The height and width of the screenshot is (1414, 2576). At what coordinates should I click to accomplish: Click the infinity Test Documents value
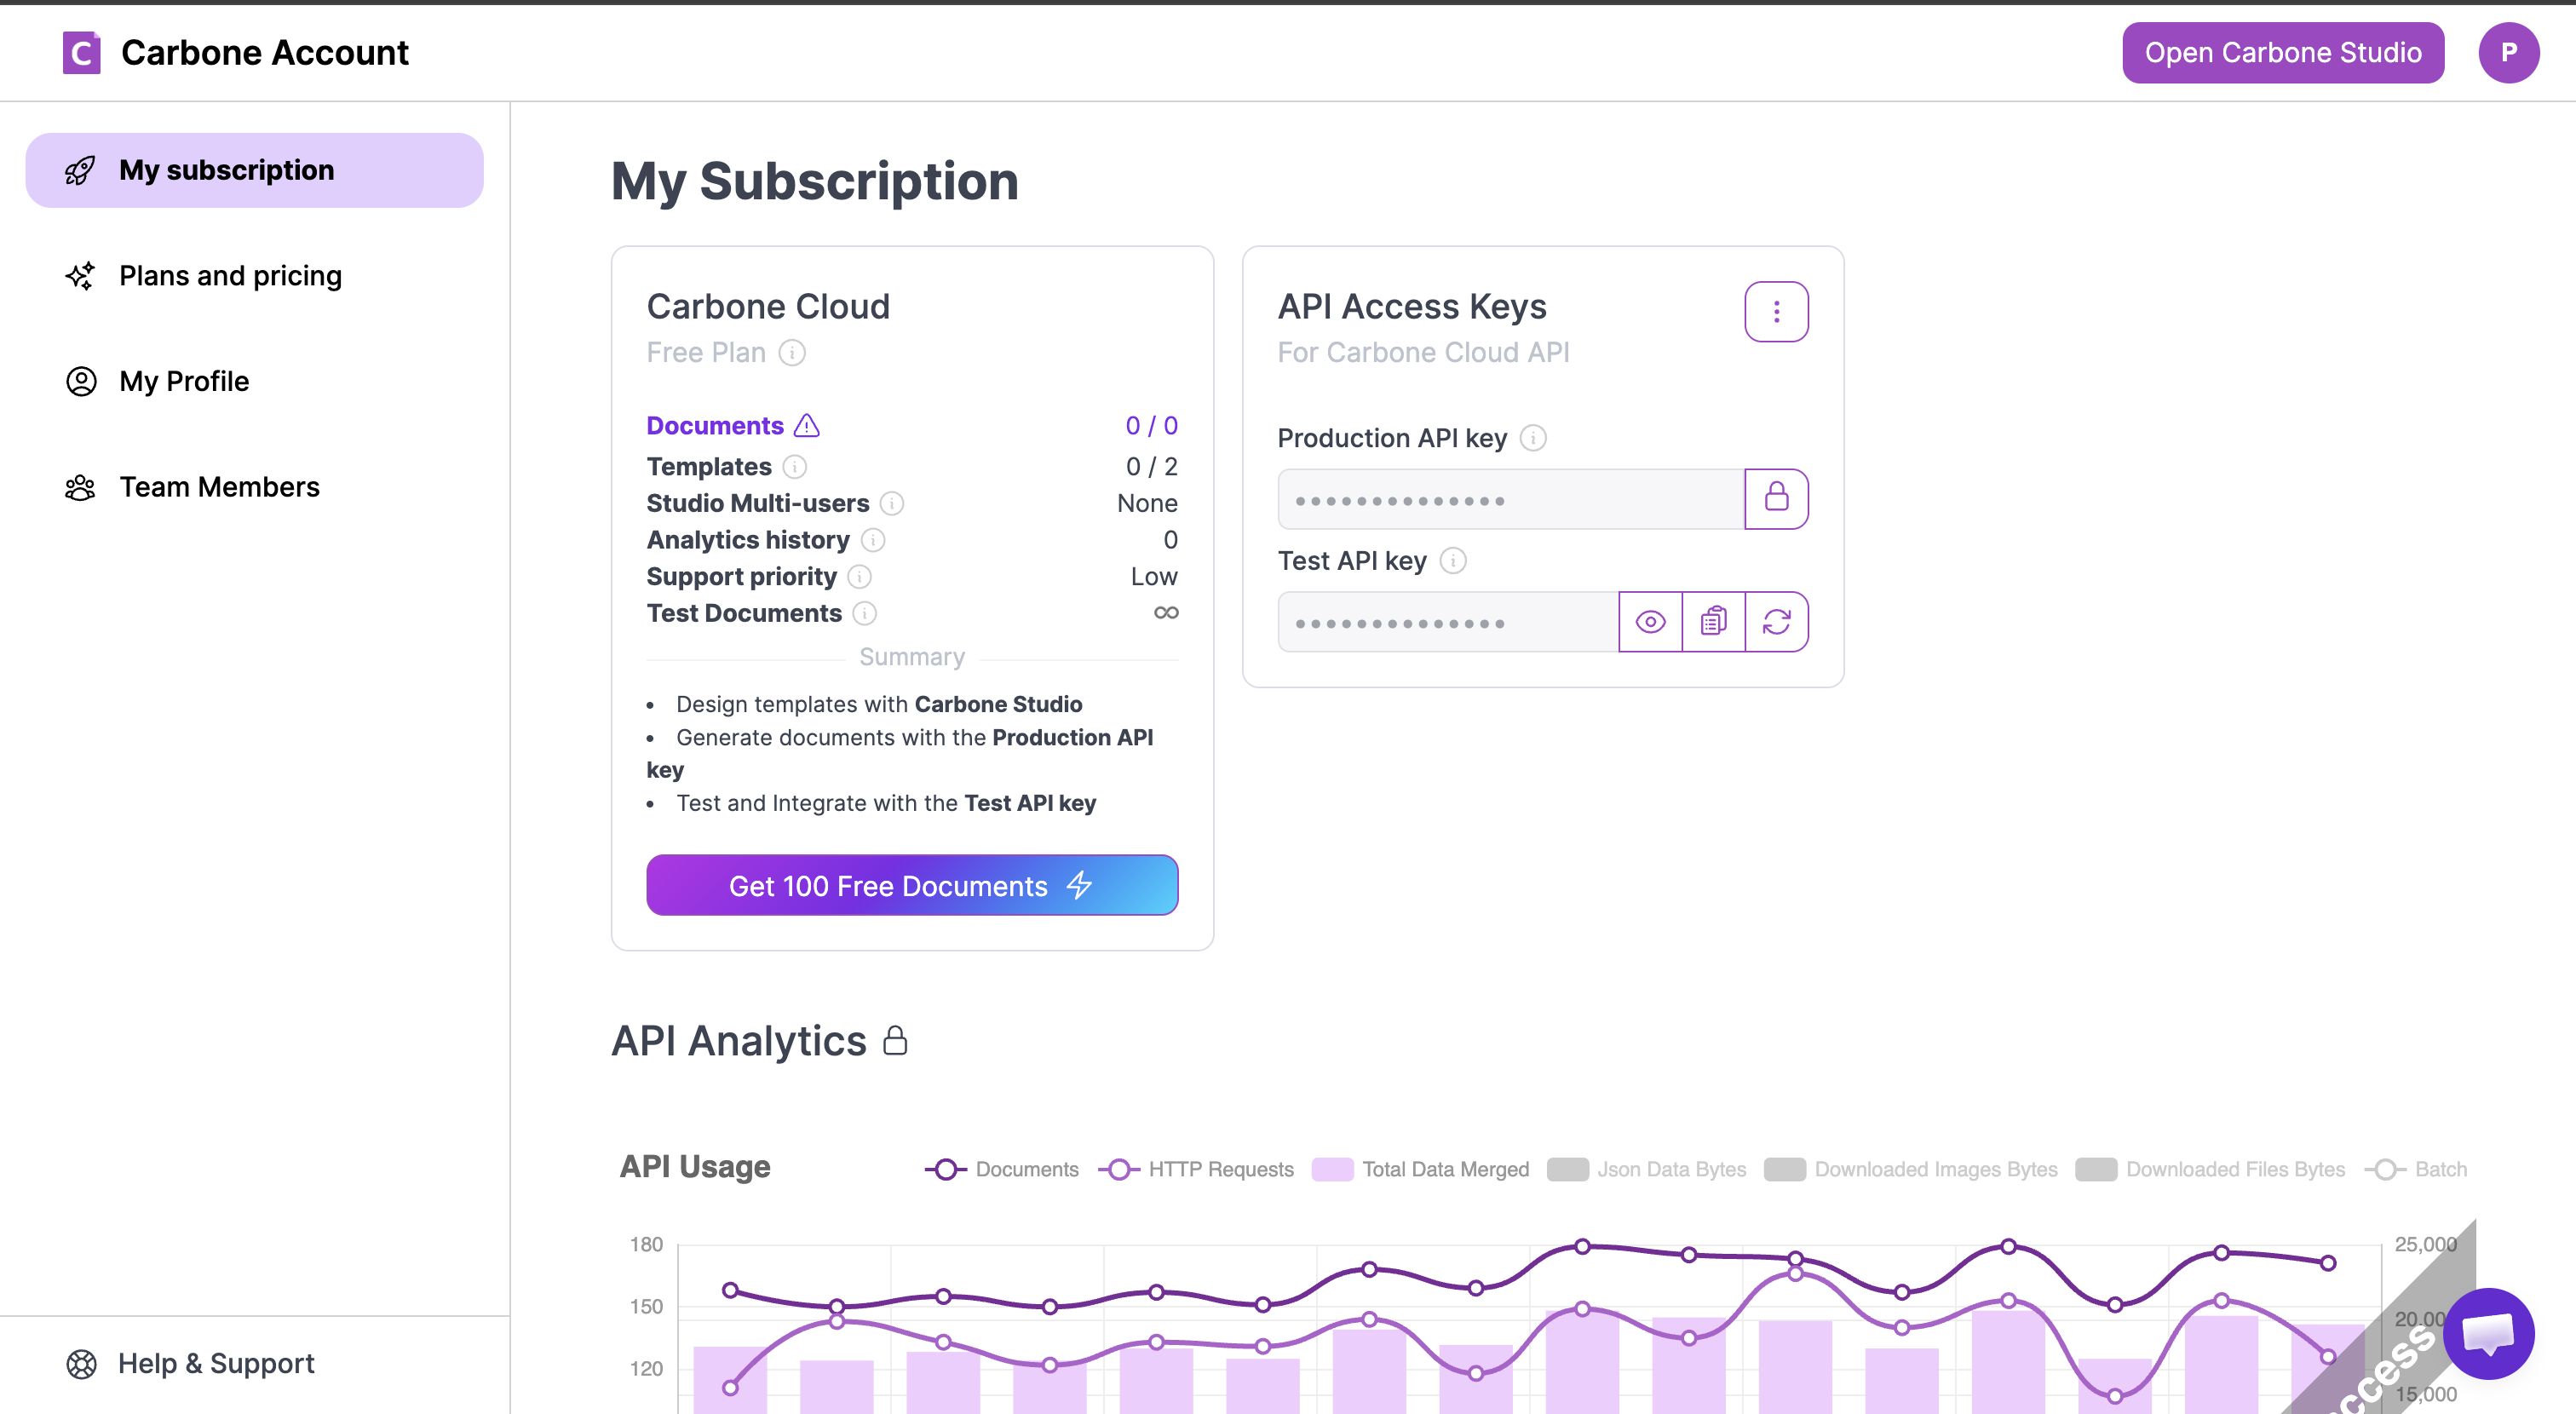click(x=1166, y=612)
